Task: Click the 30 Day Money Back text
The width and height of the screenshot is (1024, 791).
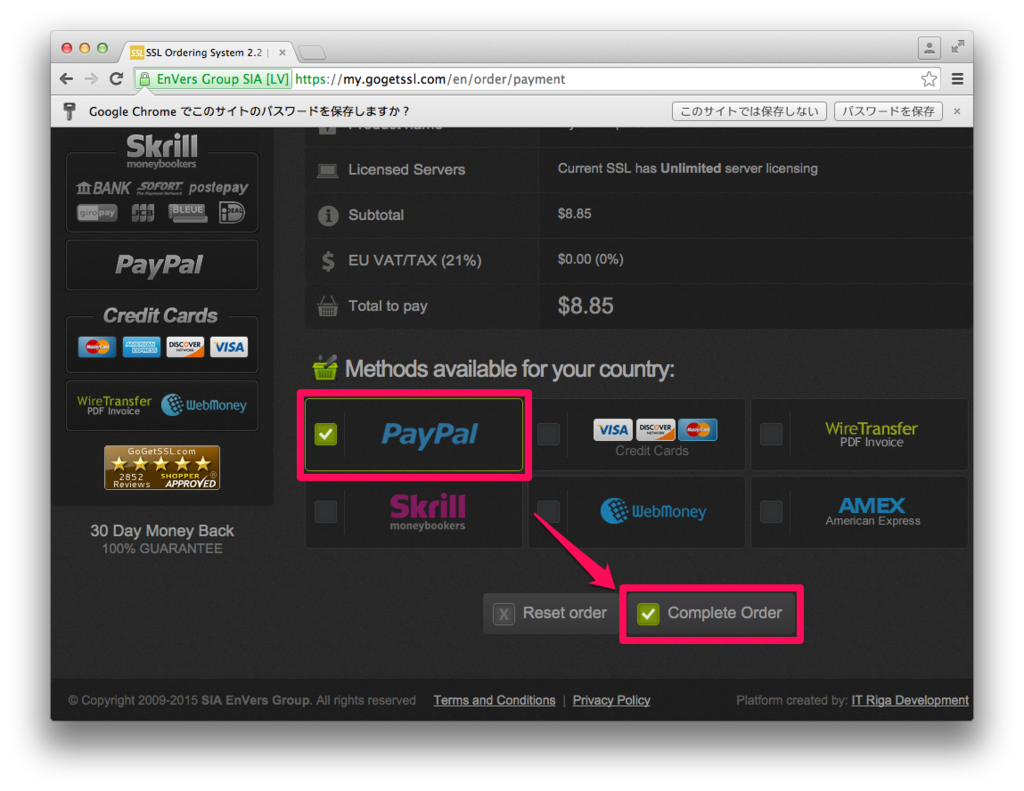Action: click(x=162, y=530)
